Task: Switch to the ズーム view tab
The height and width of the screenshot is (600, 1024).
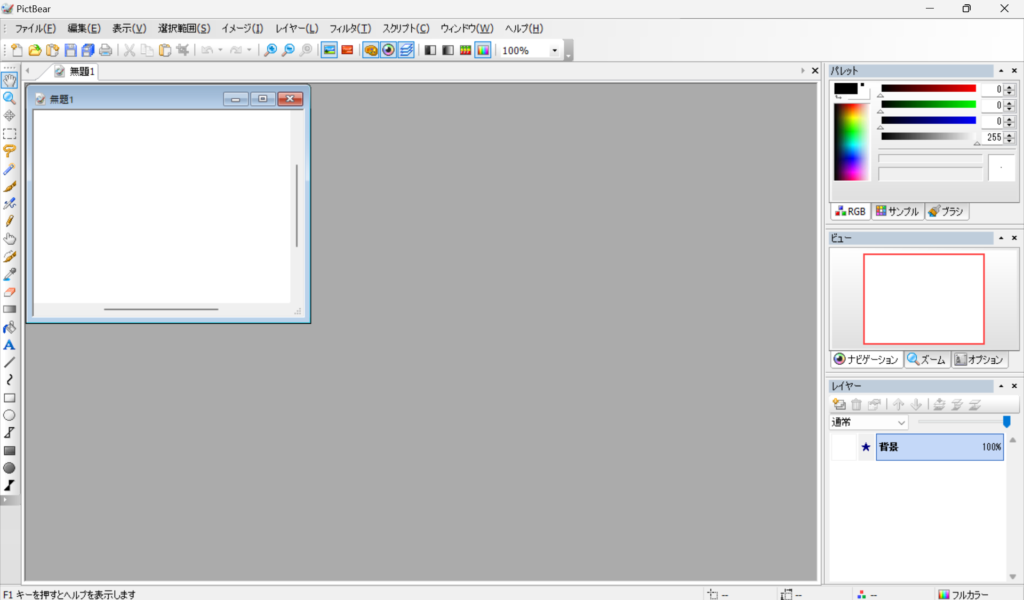Action: [926, 360]
